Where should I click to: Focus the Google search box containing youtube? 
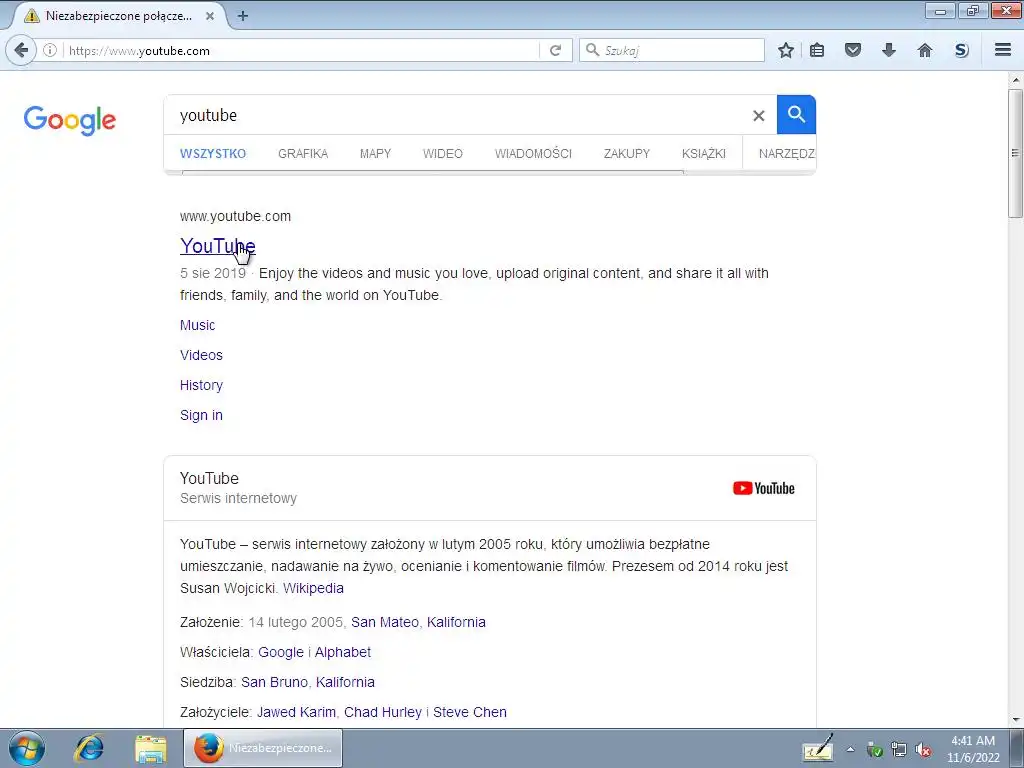(457, 115)
